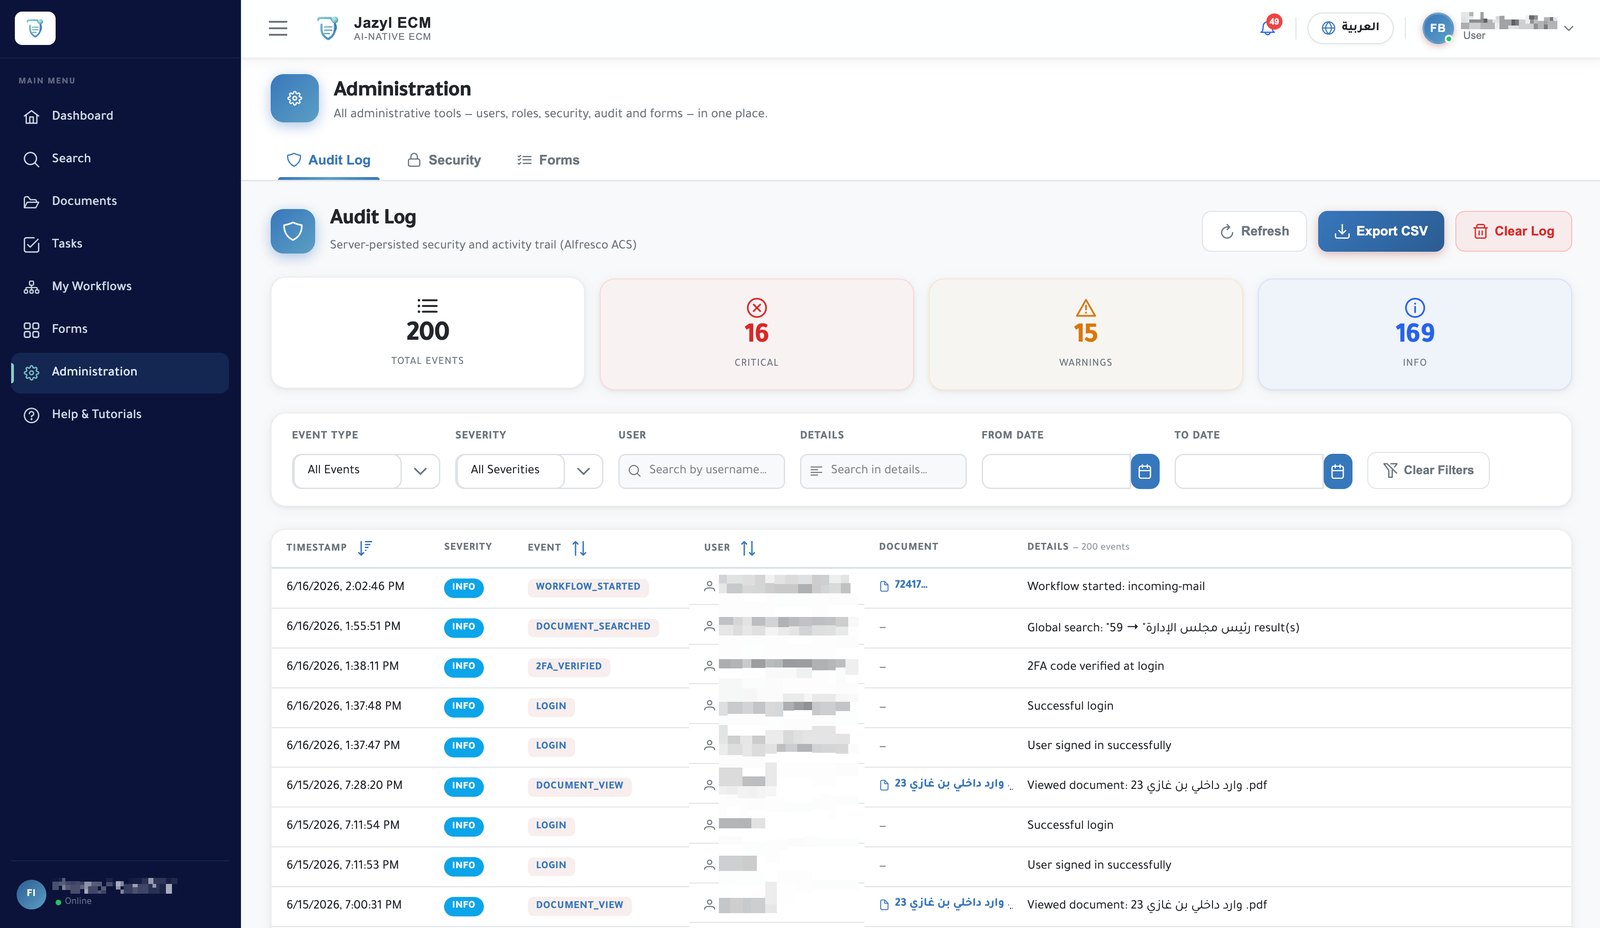Screen dimensions: 1600x928
Task: Click the Severity column header
Action: [468, 547]
